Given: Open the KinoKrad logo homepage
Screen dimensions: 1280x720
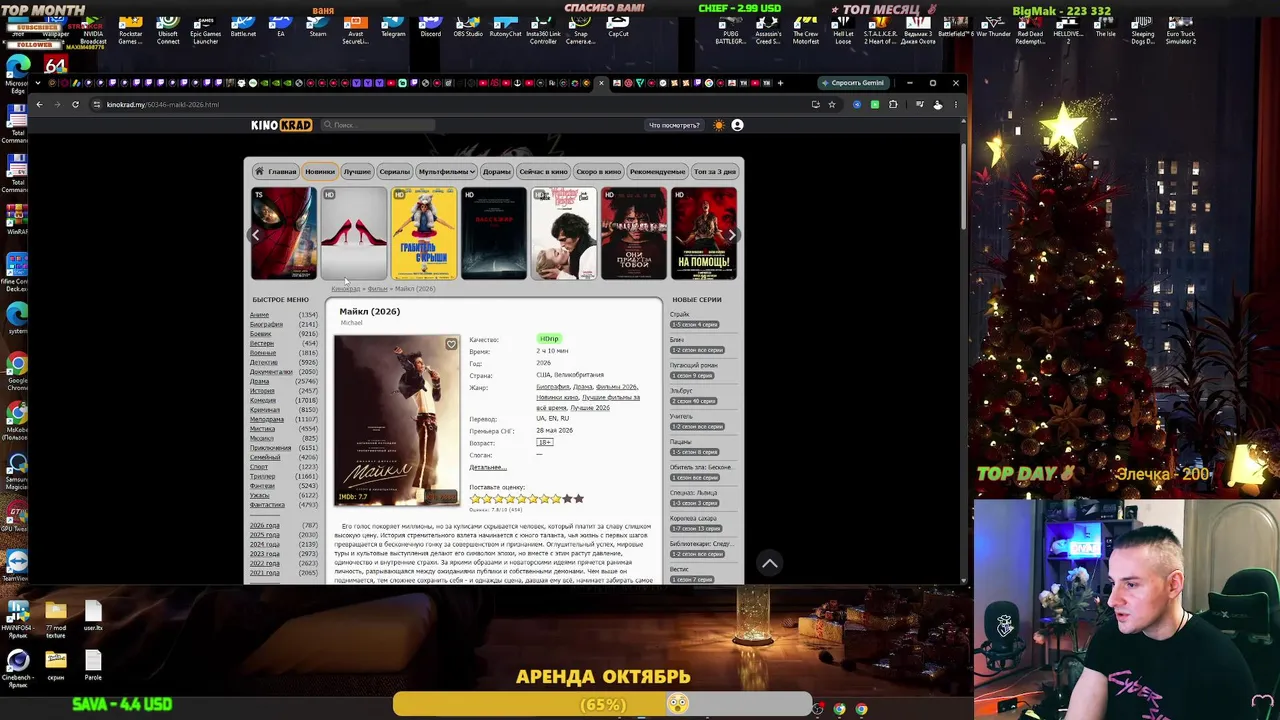Looking at the screenshot, I should point(281,125).
